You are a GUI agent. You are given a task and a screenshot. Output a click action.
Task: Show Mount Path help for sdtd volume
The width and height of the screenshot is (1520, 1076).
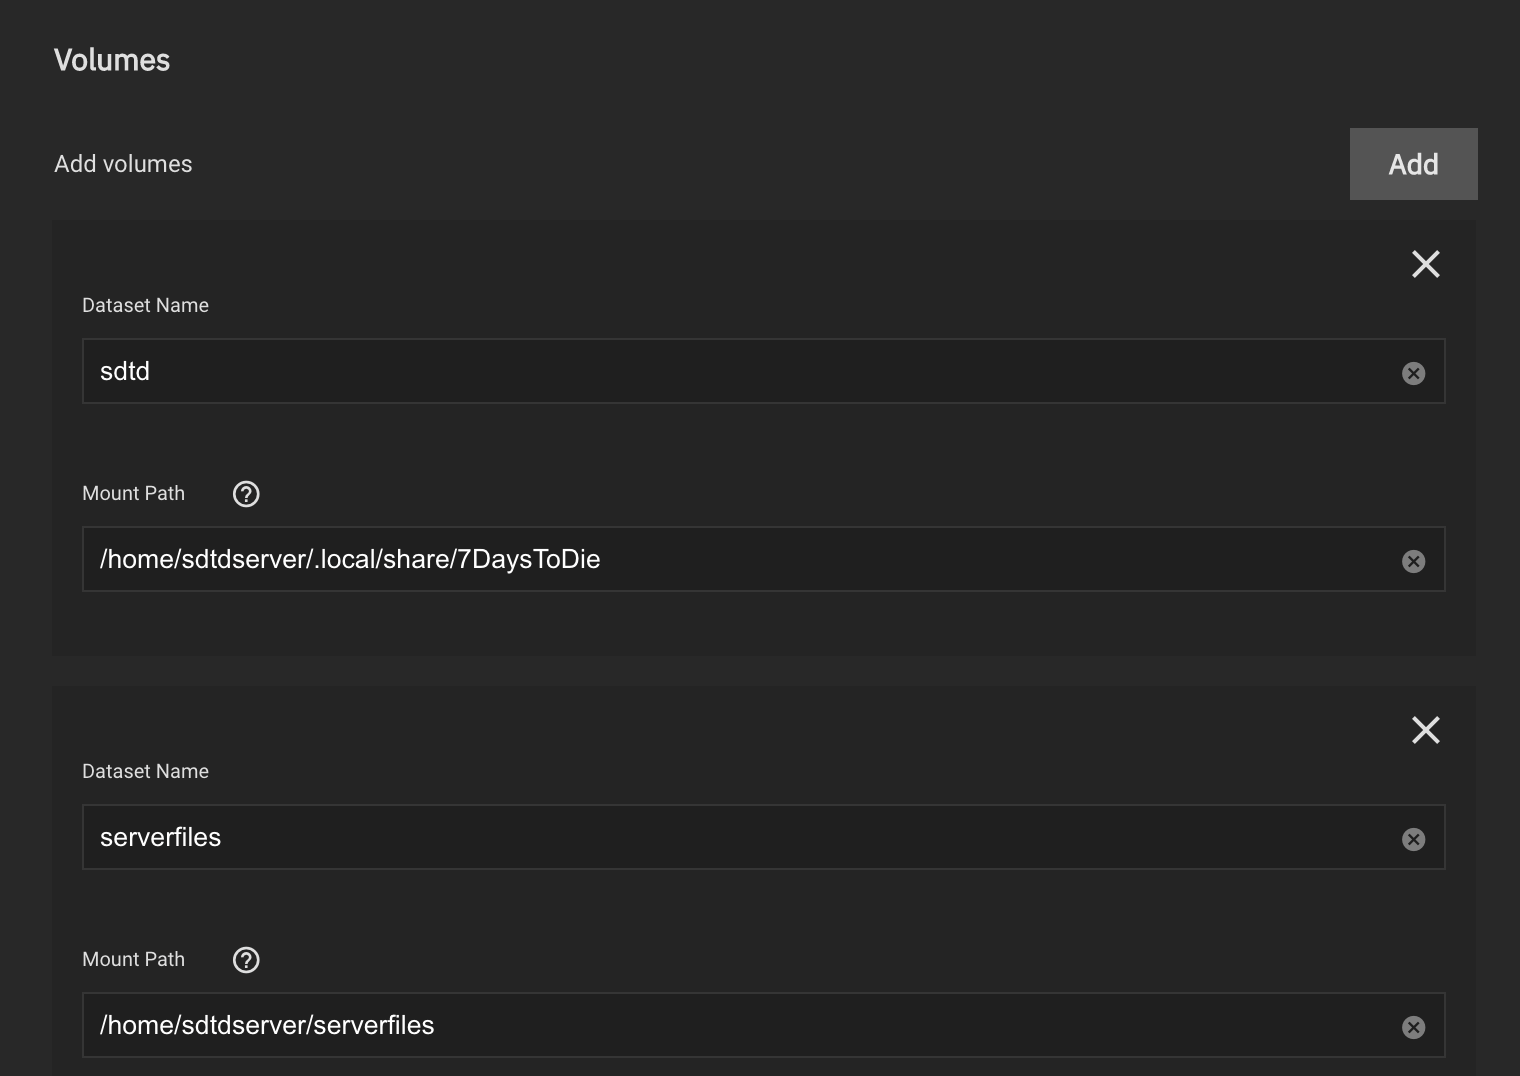coord(246,494)
